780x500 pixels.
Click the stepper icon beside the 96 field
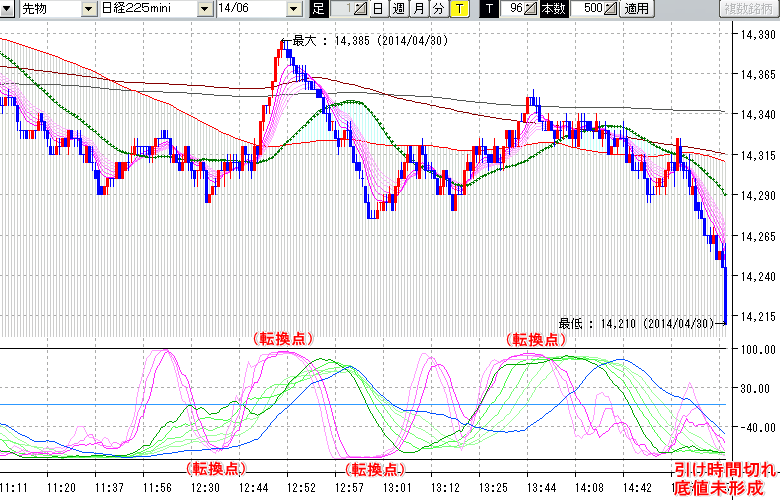(531, 9)
